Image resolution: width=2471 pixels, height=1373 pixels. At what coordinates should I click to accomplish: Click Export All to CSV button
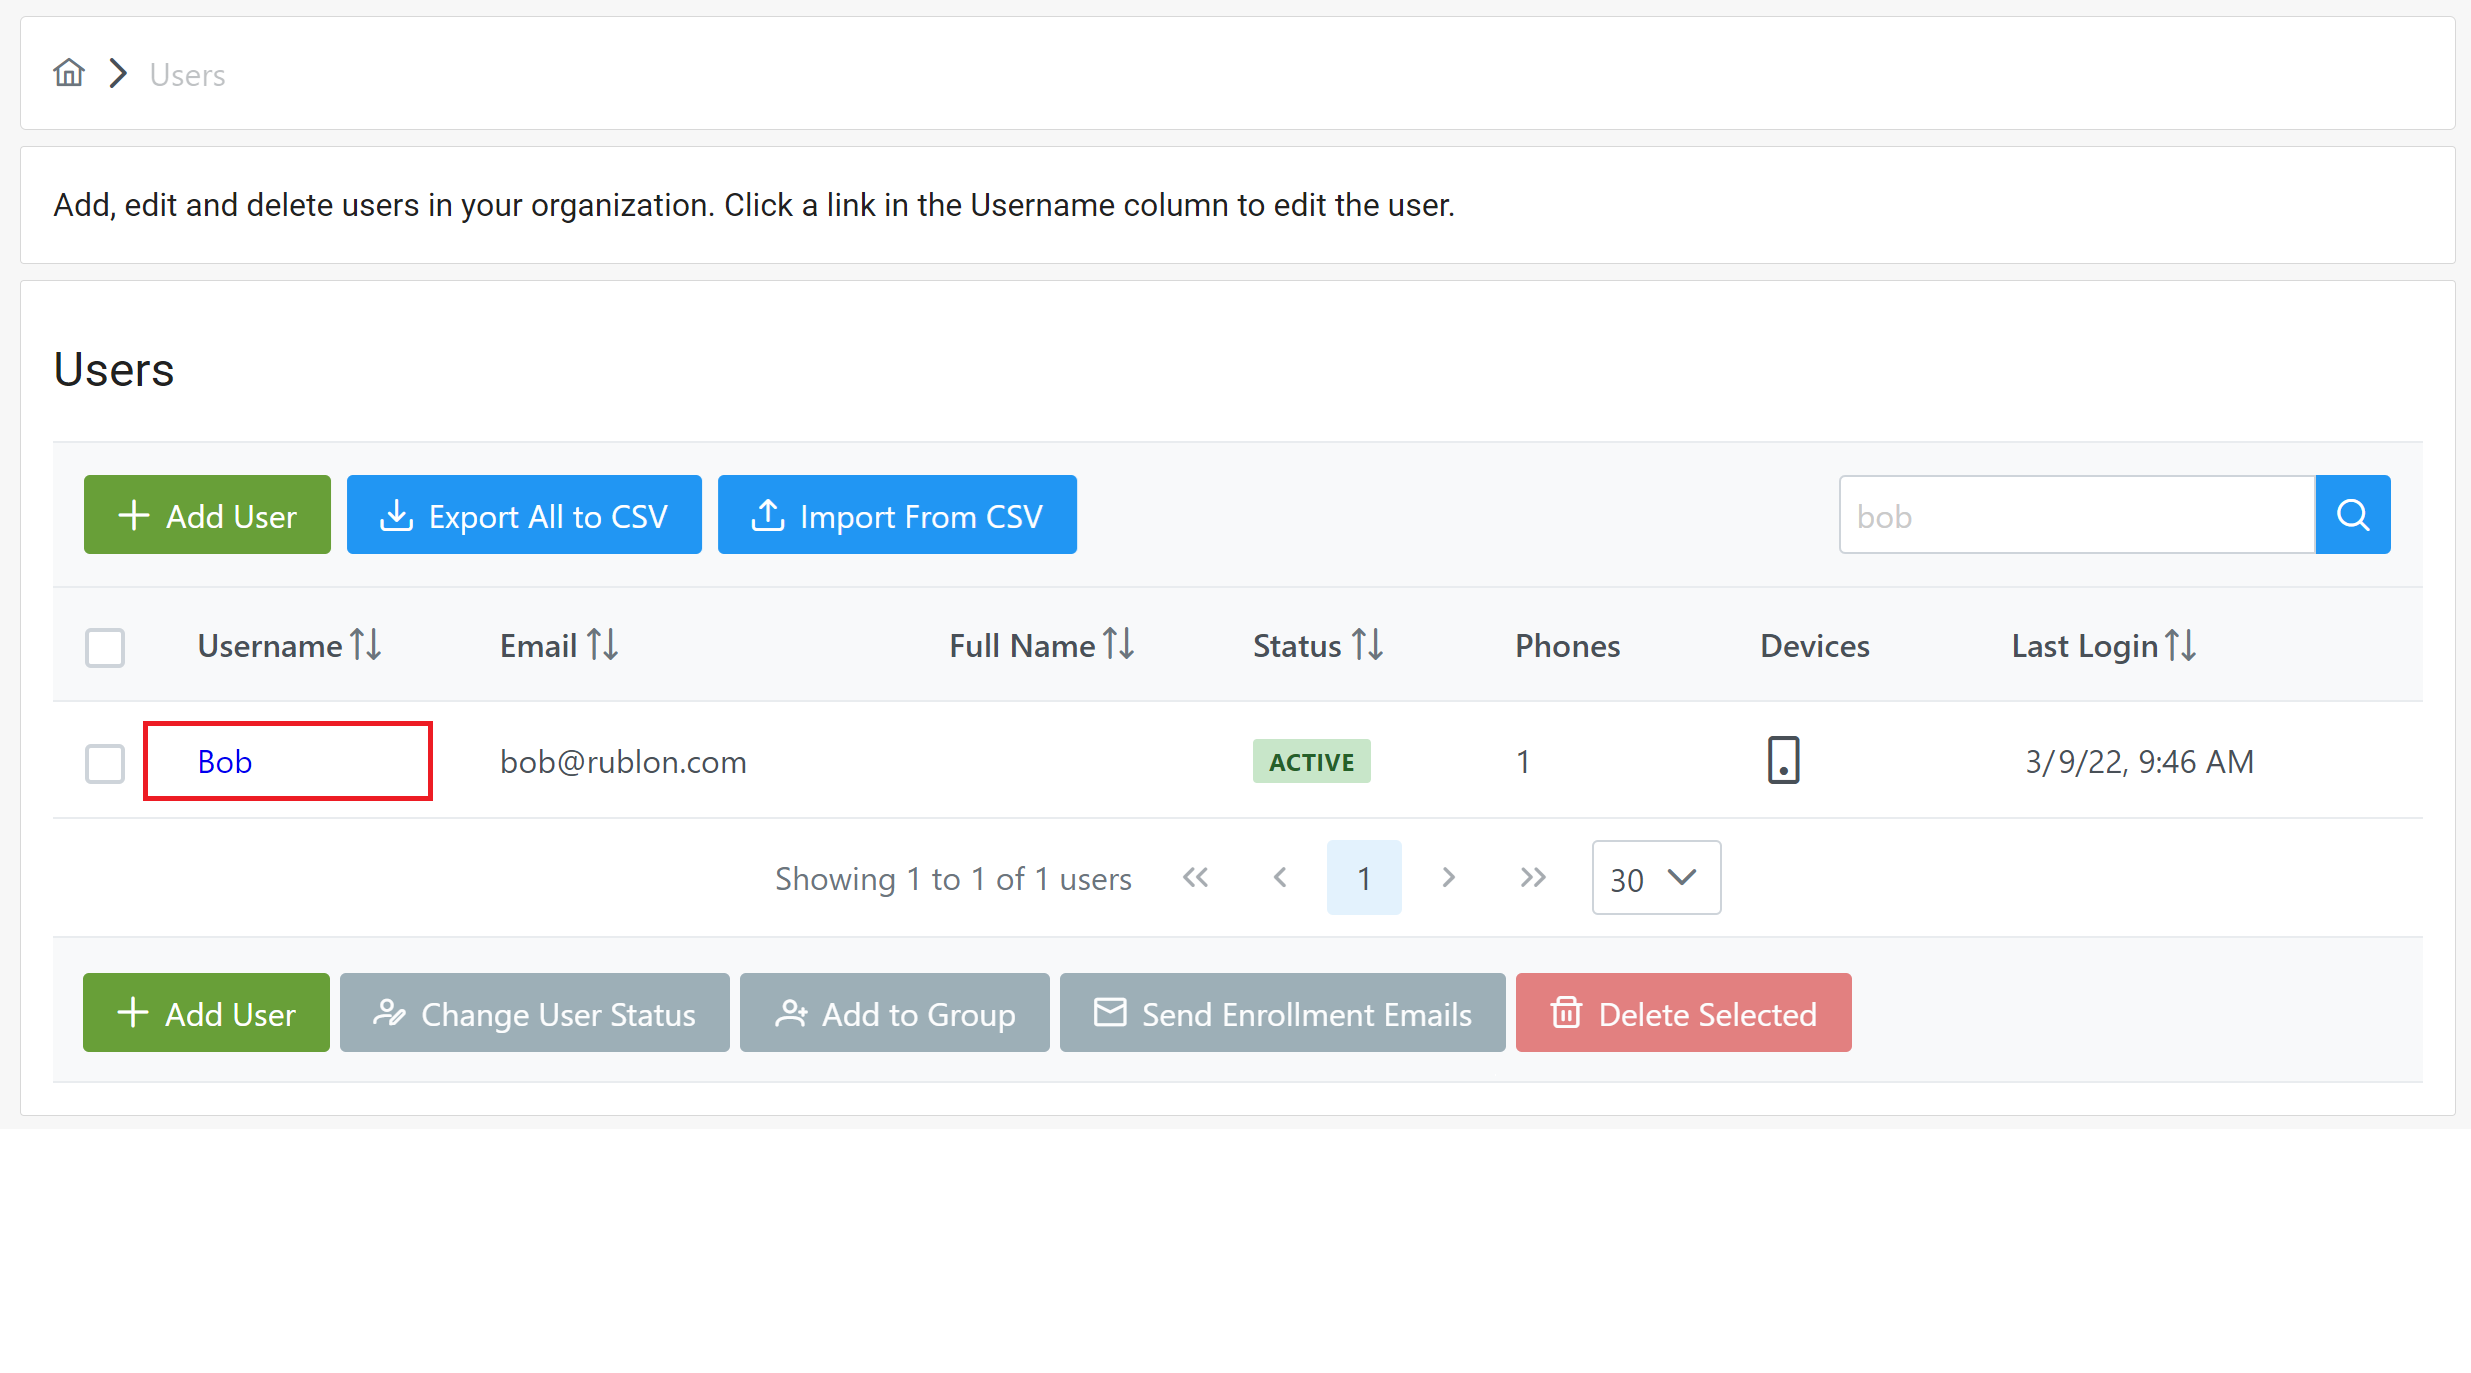tap(524, 515)
